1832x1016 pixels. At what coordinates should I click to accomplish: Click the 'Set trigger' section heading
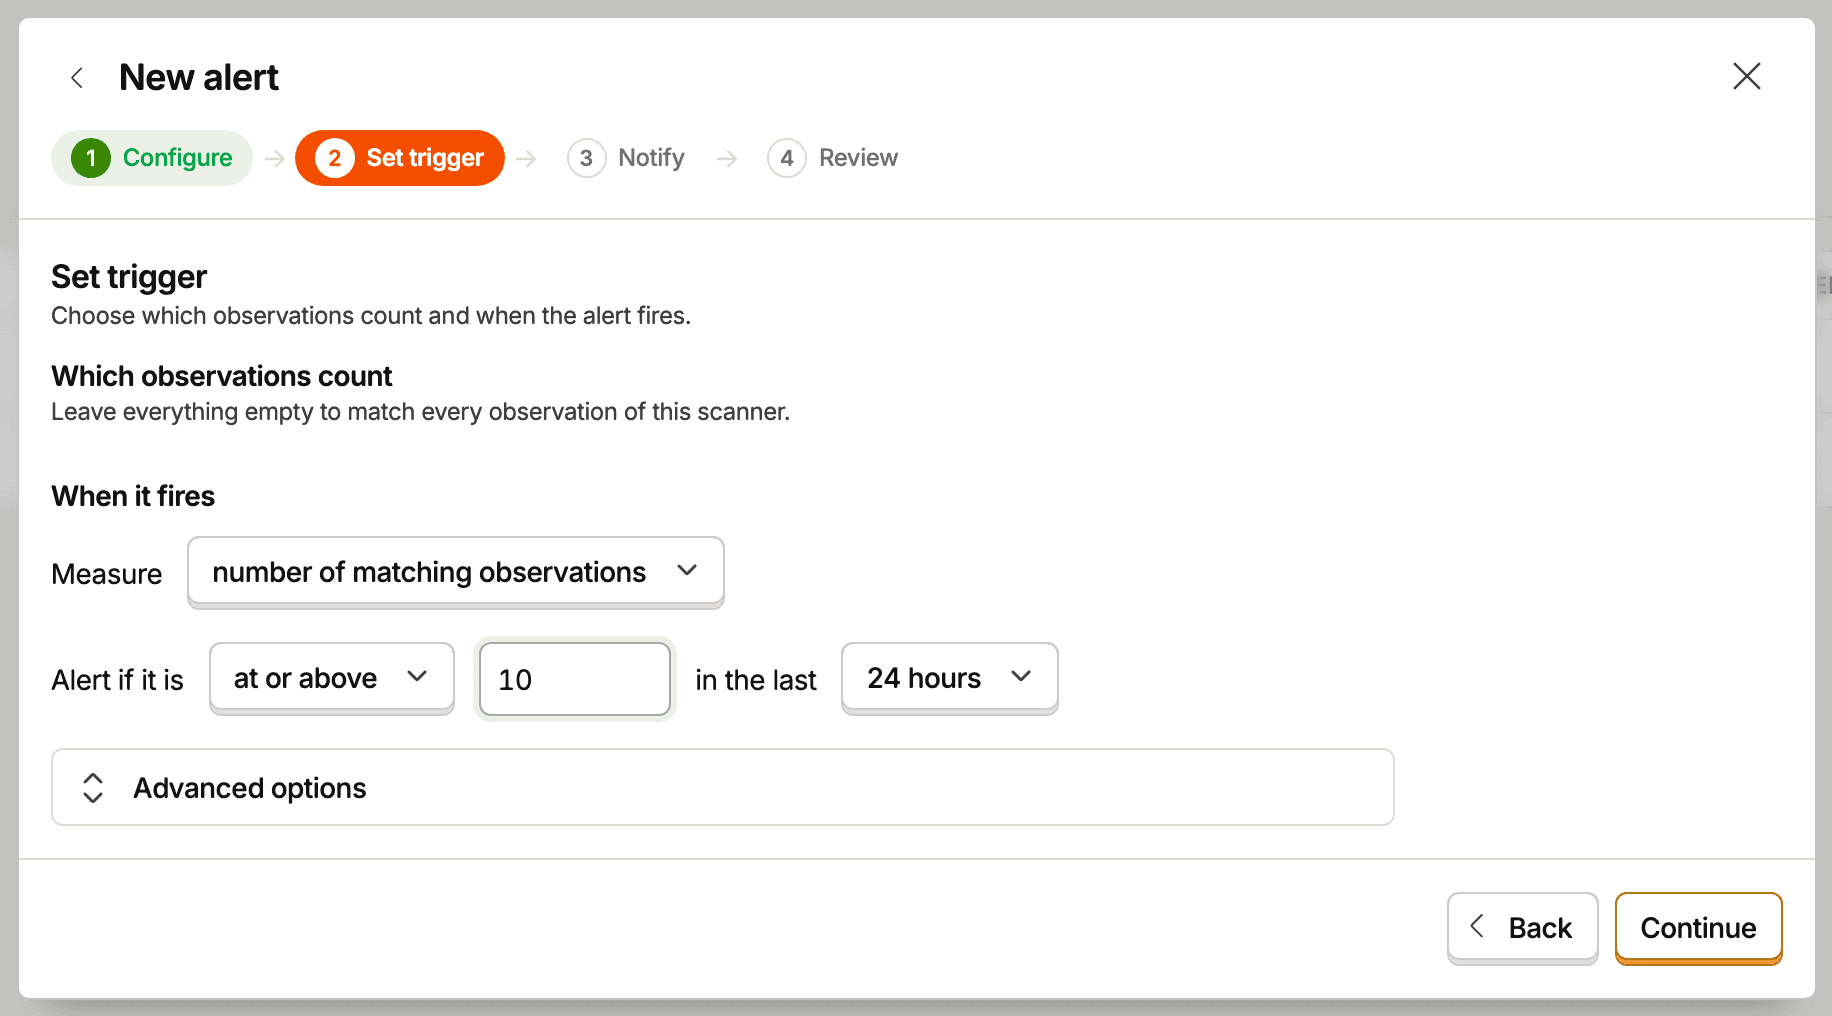(x=129, y=276)
